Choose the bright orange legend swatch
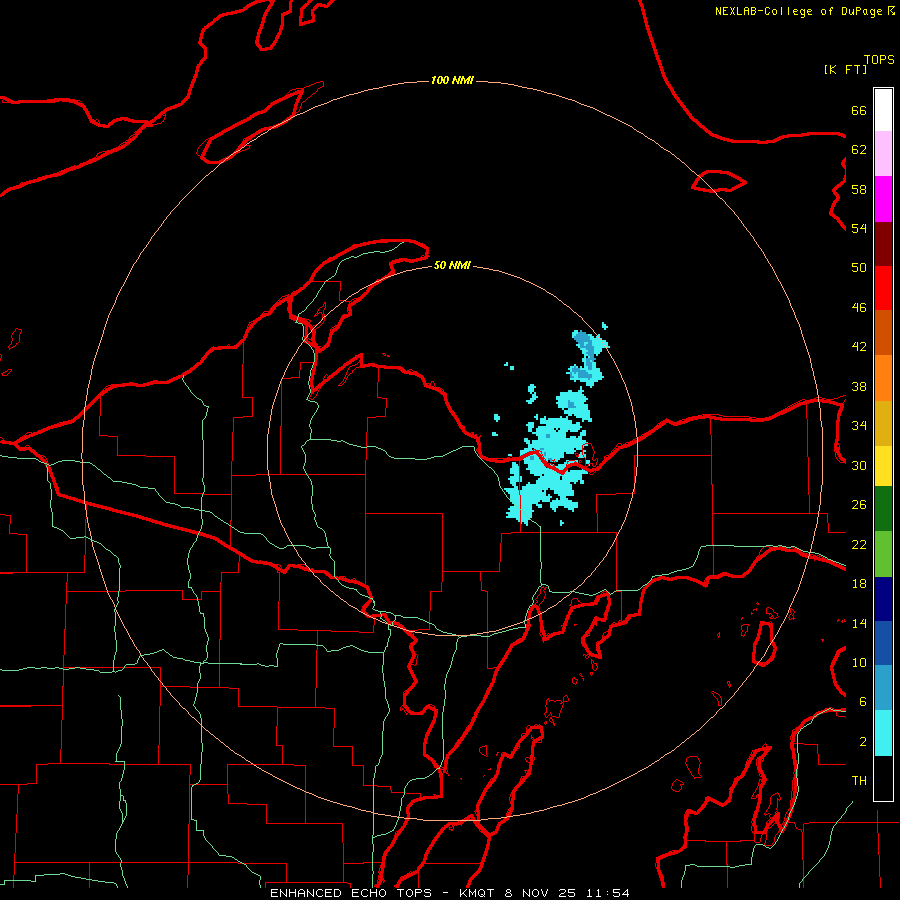 click(x=883, y=378)
